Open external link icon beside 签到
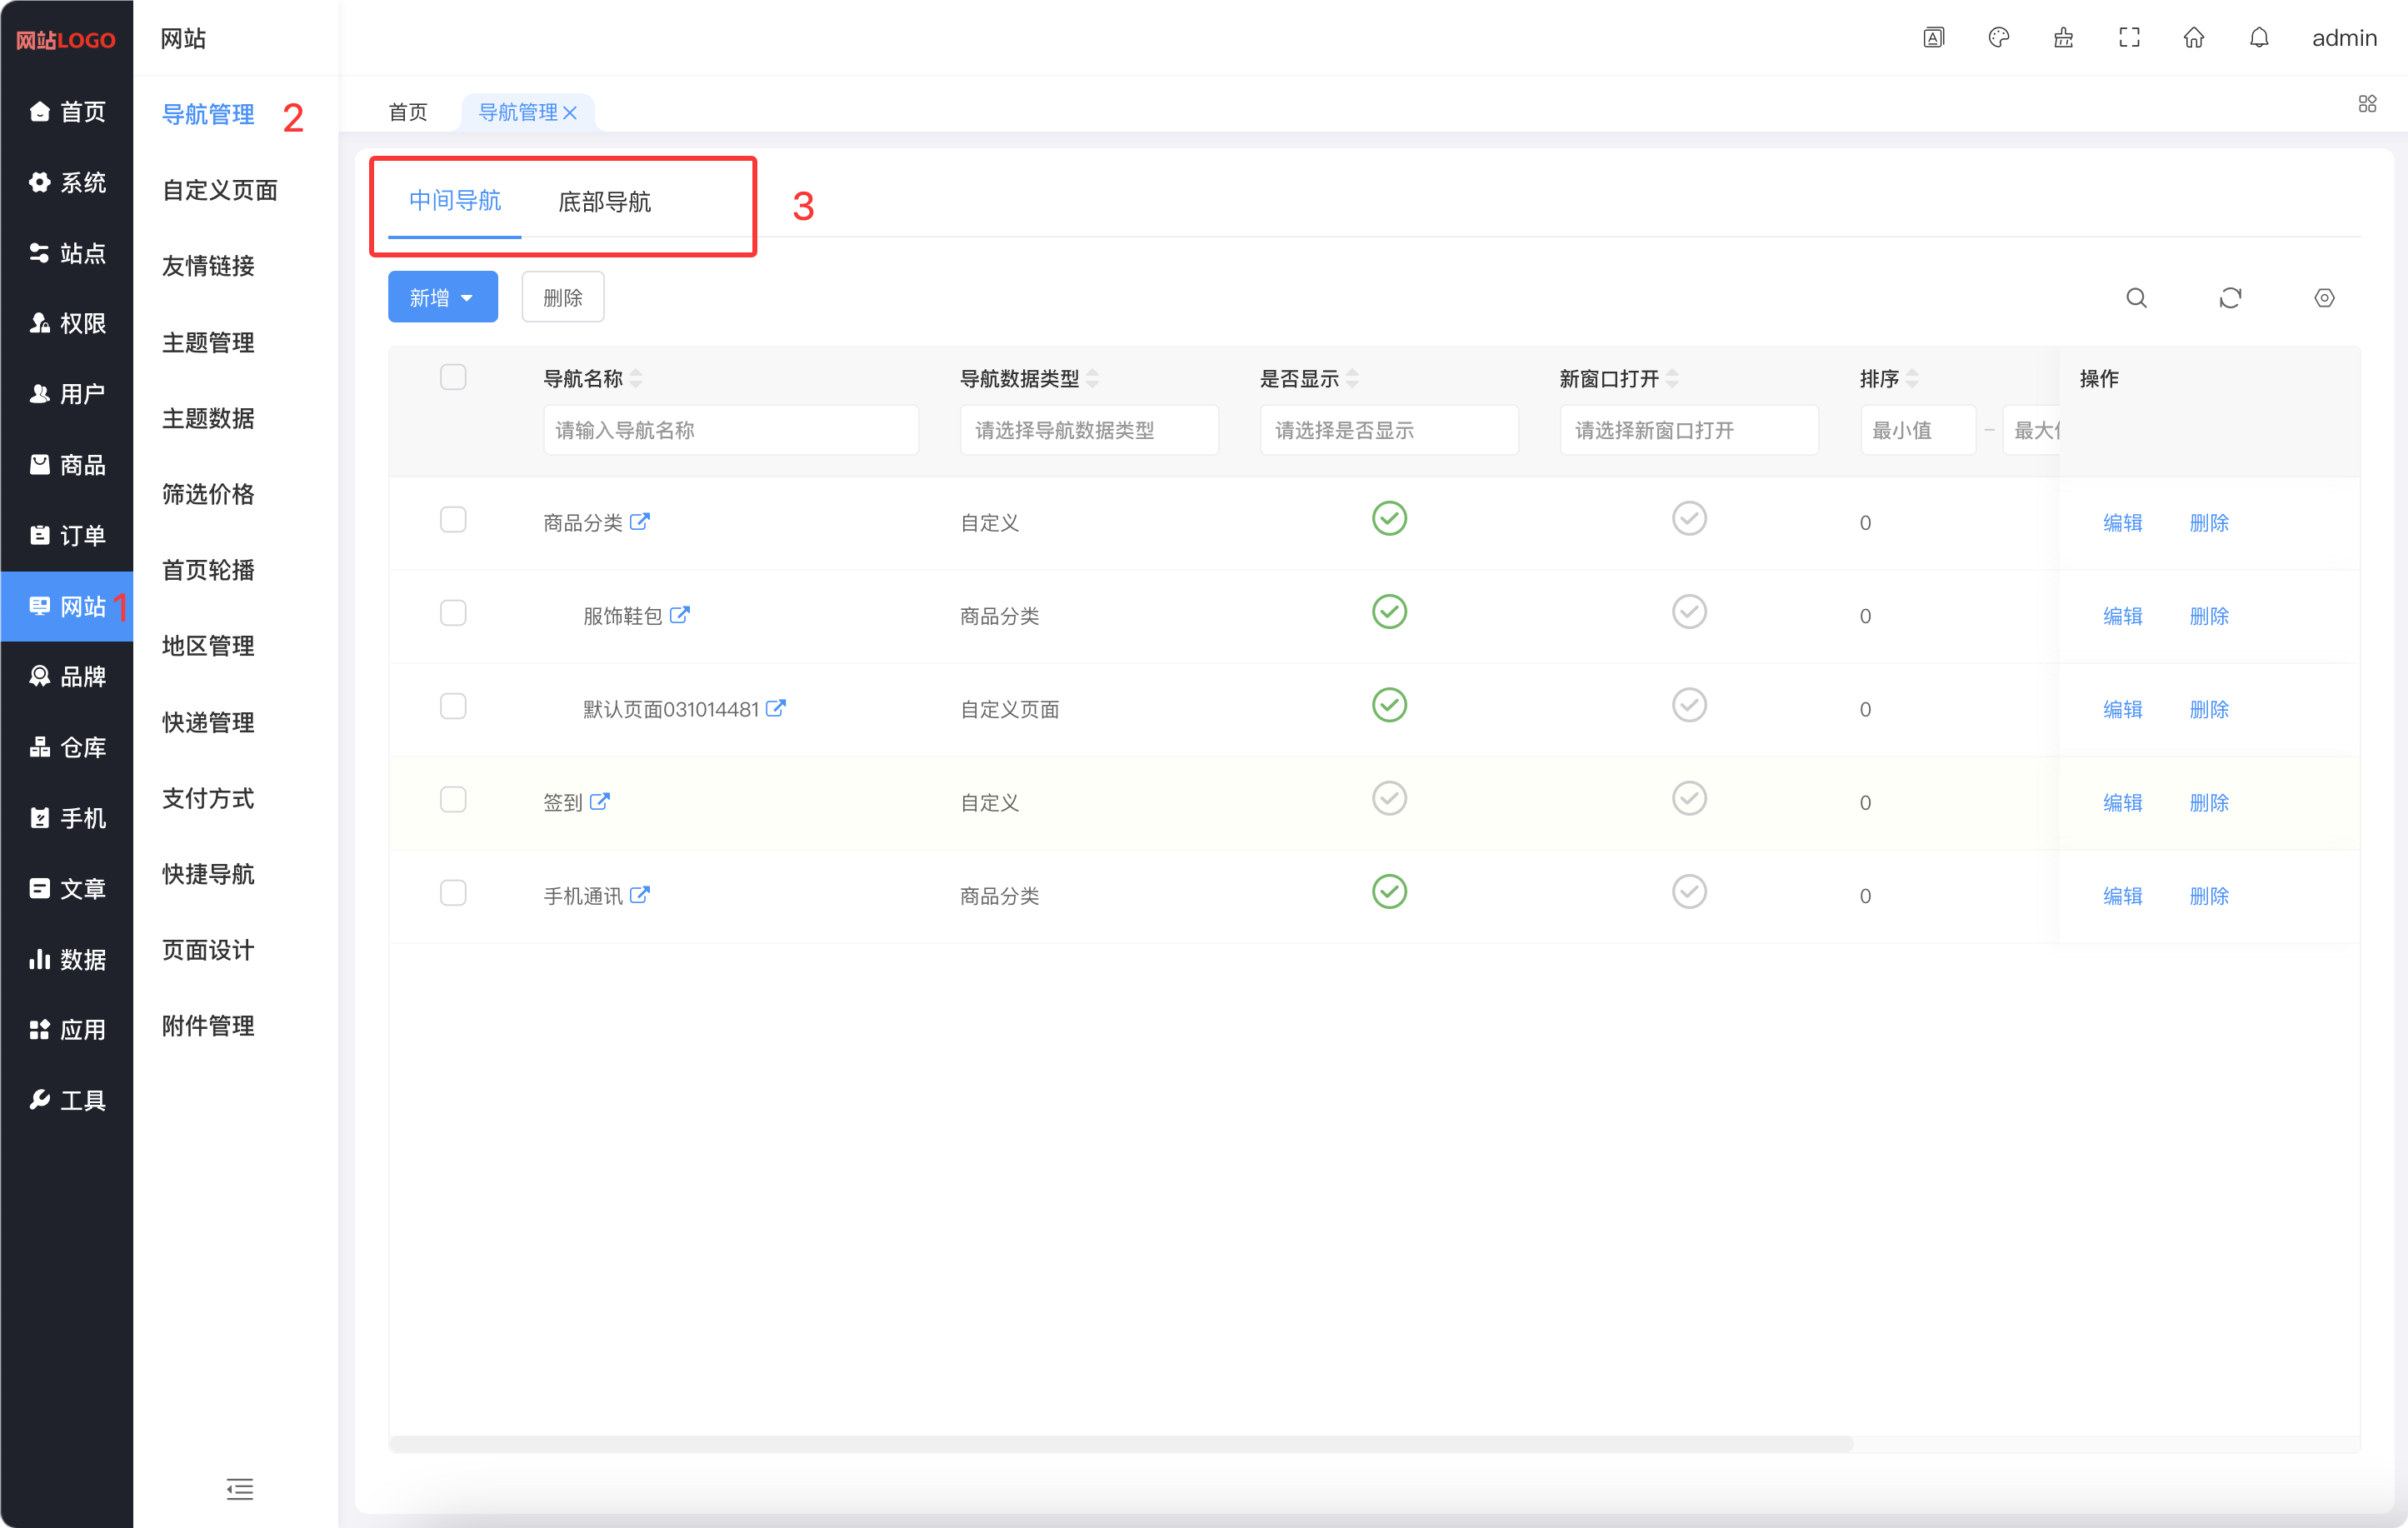 point(600,801)
